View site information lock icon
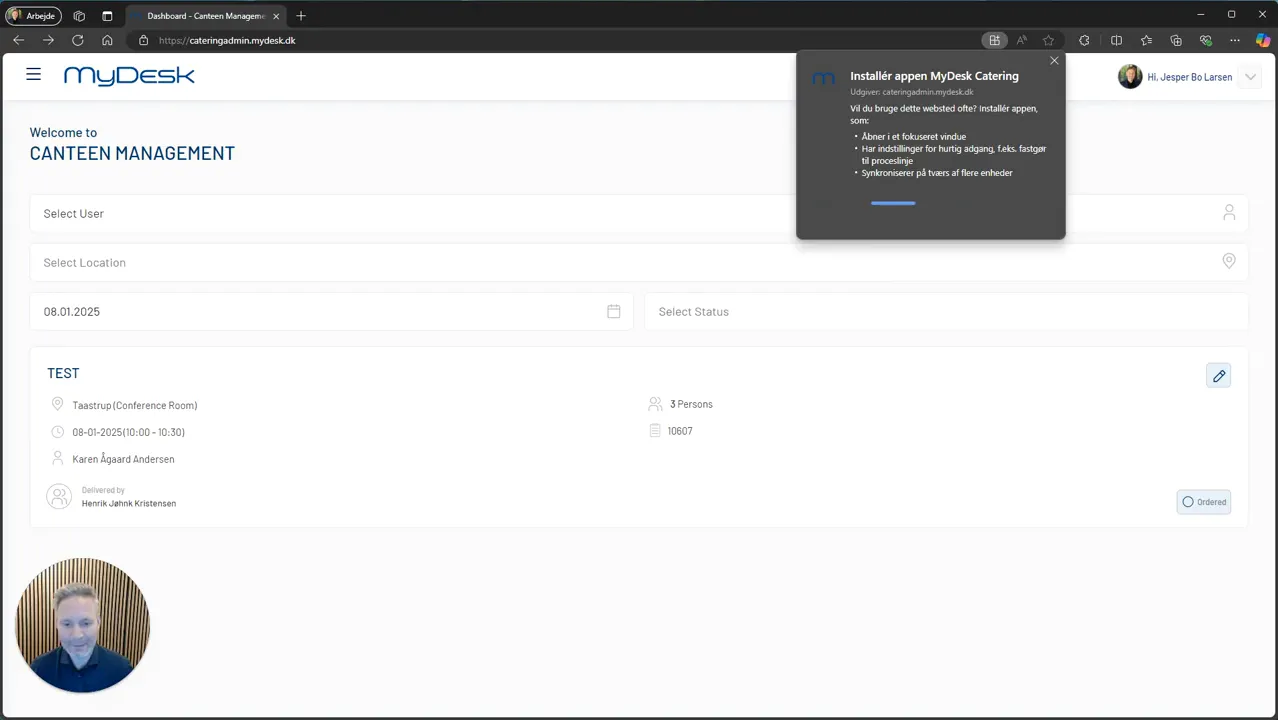The height and width of the screenshot is (720, 1278). [x=143, y=41]
